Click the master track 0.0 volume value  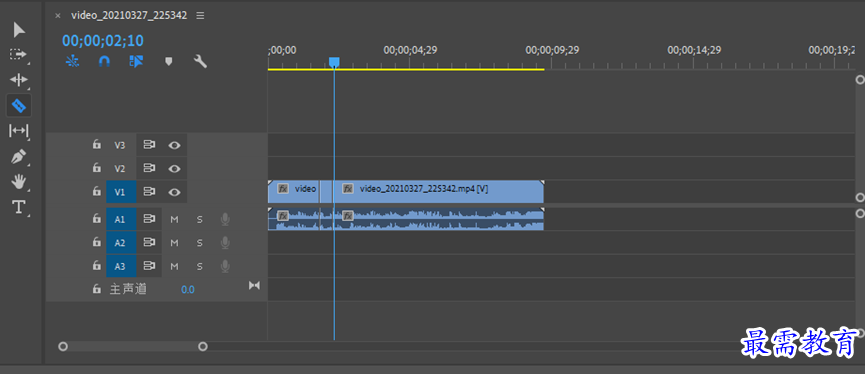click(x=188, y=290)
